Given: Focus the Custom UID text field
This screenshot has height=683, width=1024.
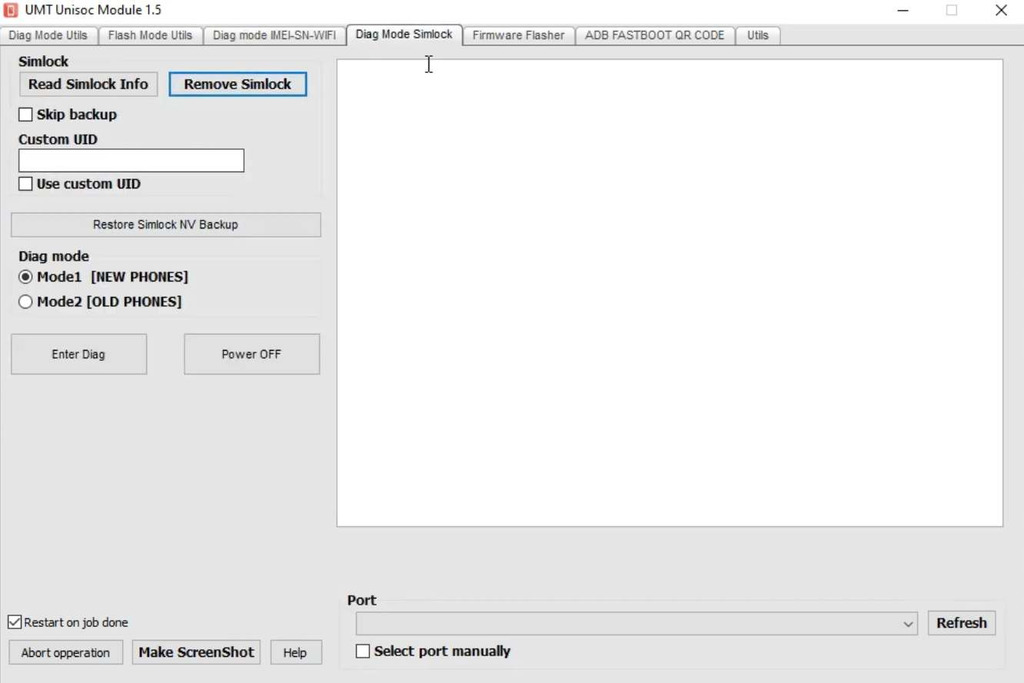Looking at the screenshot, I should (131, 161).
